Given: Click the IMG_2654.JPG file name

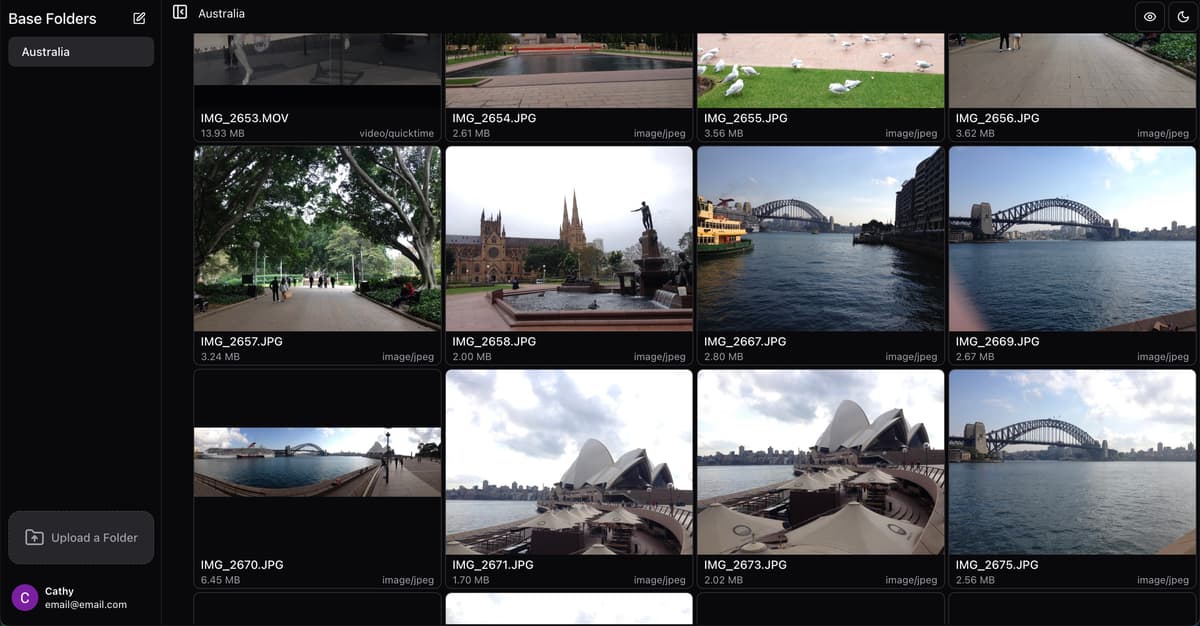Looking at the screenshot, I should coord(494,118).
